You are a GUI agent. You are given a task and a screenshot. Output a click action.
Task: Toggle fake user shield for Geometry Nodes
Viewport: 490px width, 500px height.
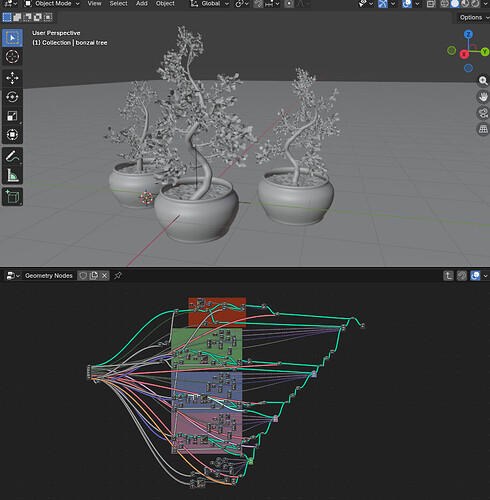(x=83, y=276)
